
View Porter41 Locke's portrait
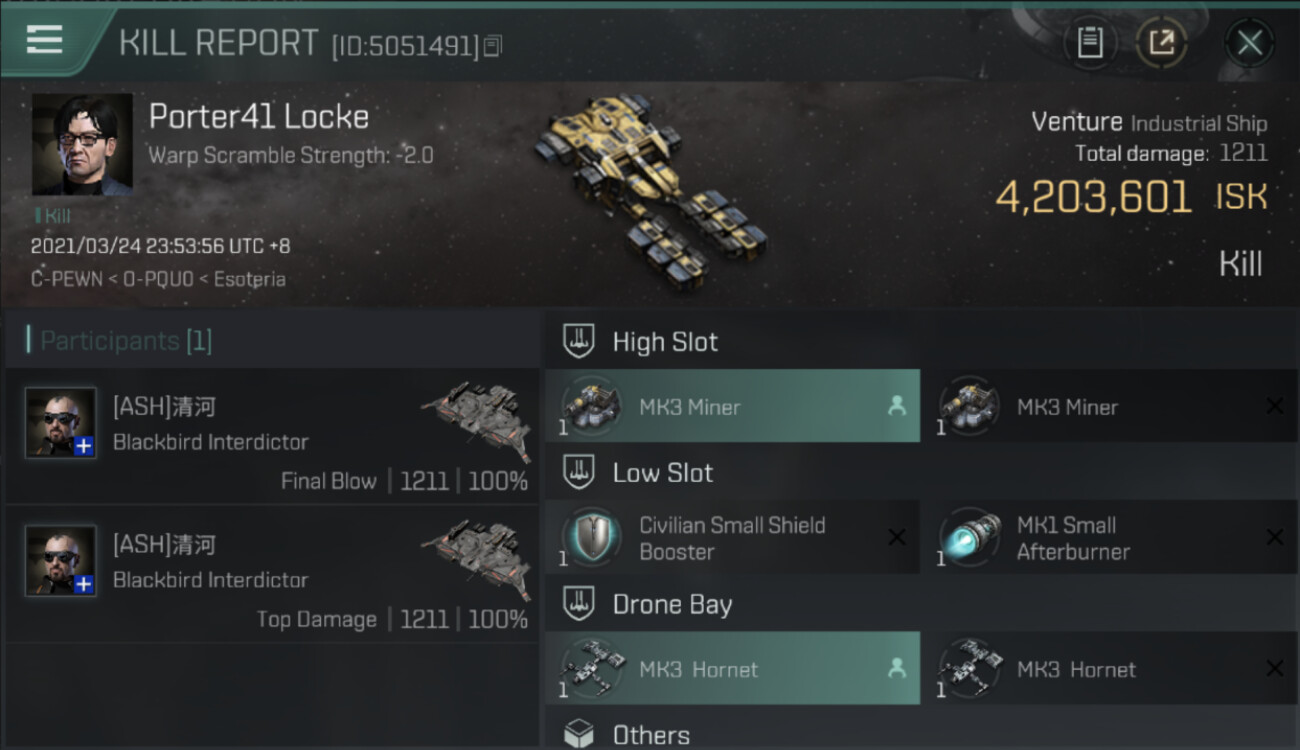[82, 144]
